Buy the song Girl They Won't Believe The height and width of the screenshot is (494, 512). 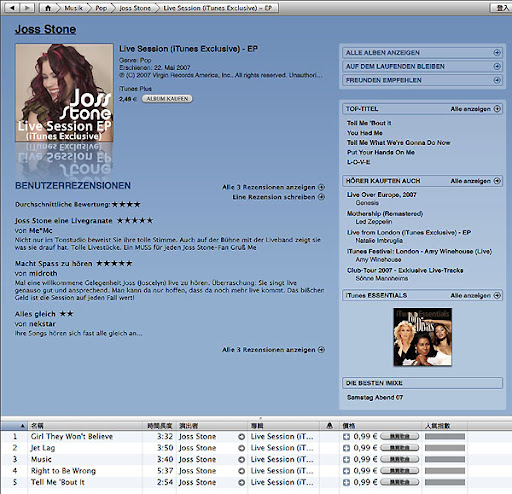point(400,437)
